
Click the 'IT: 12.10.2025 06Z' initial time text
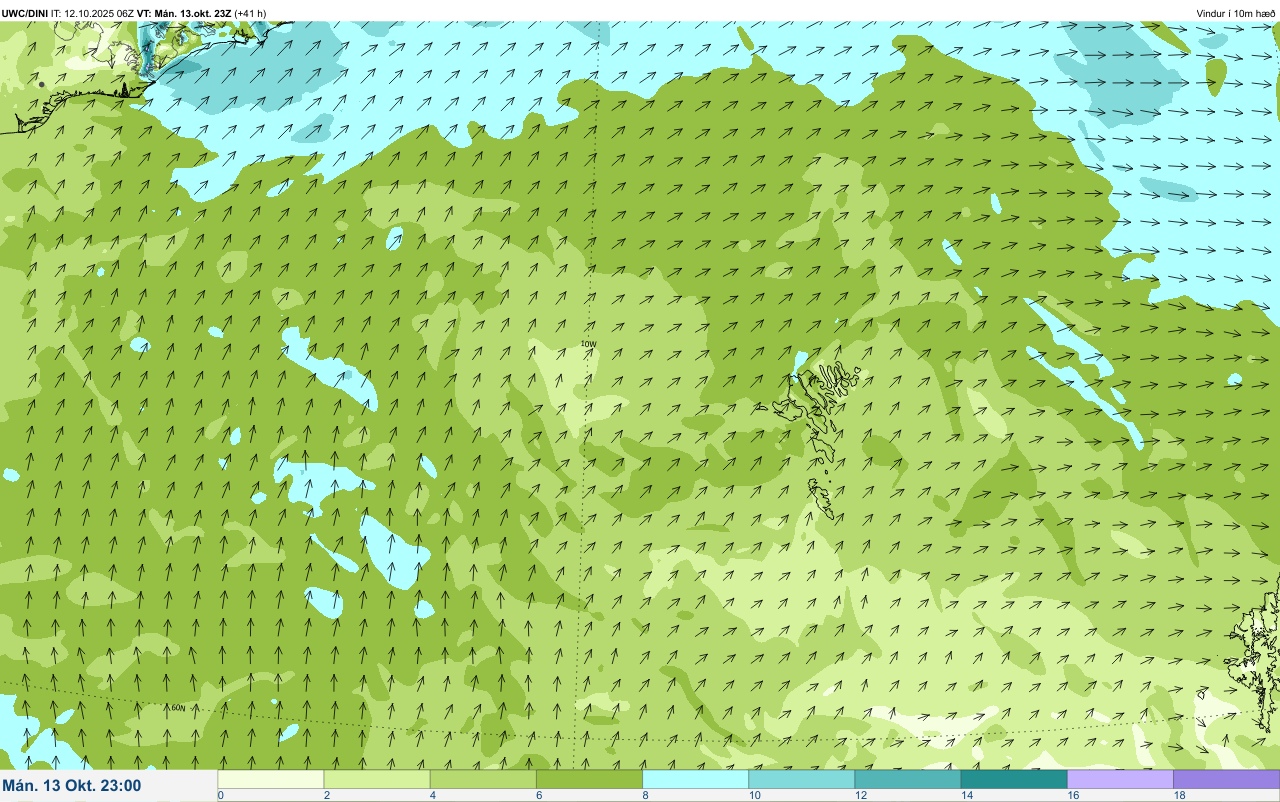(x=93, y=13)
